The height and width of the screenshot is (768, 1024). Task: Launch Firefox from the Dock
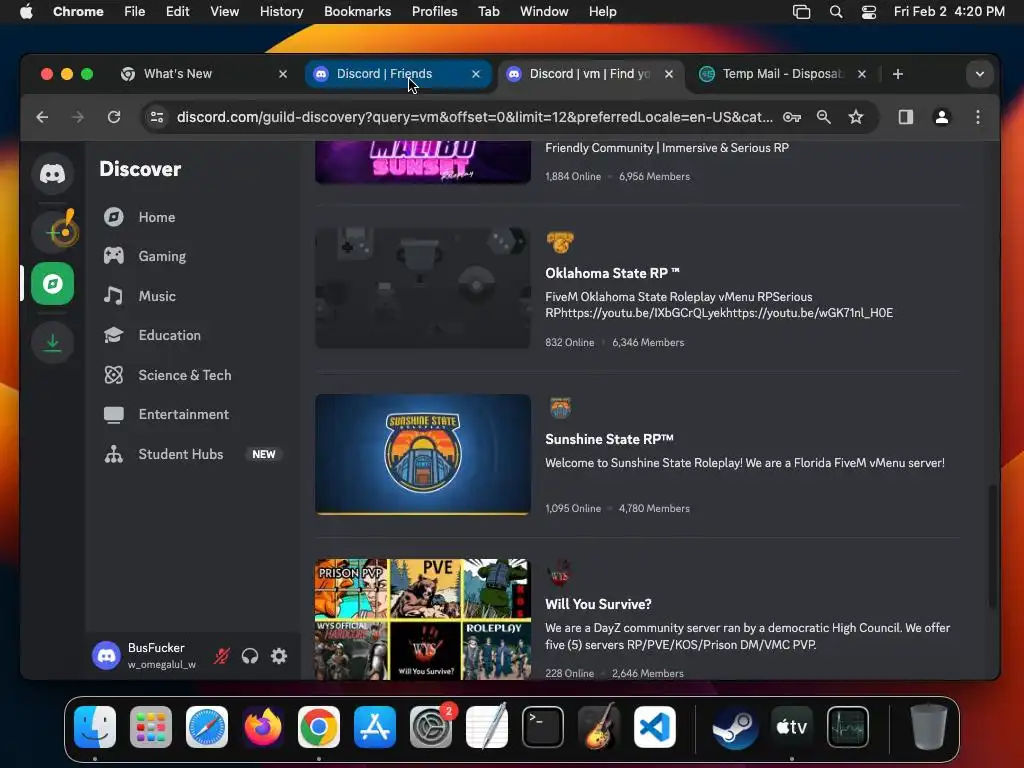pos(263,726)
